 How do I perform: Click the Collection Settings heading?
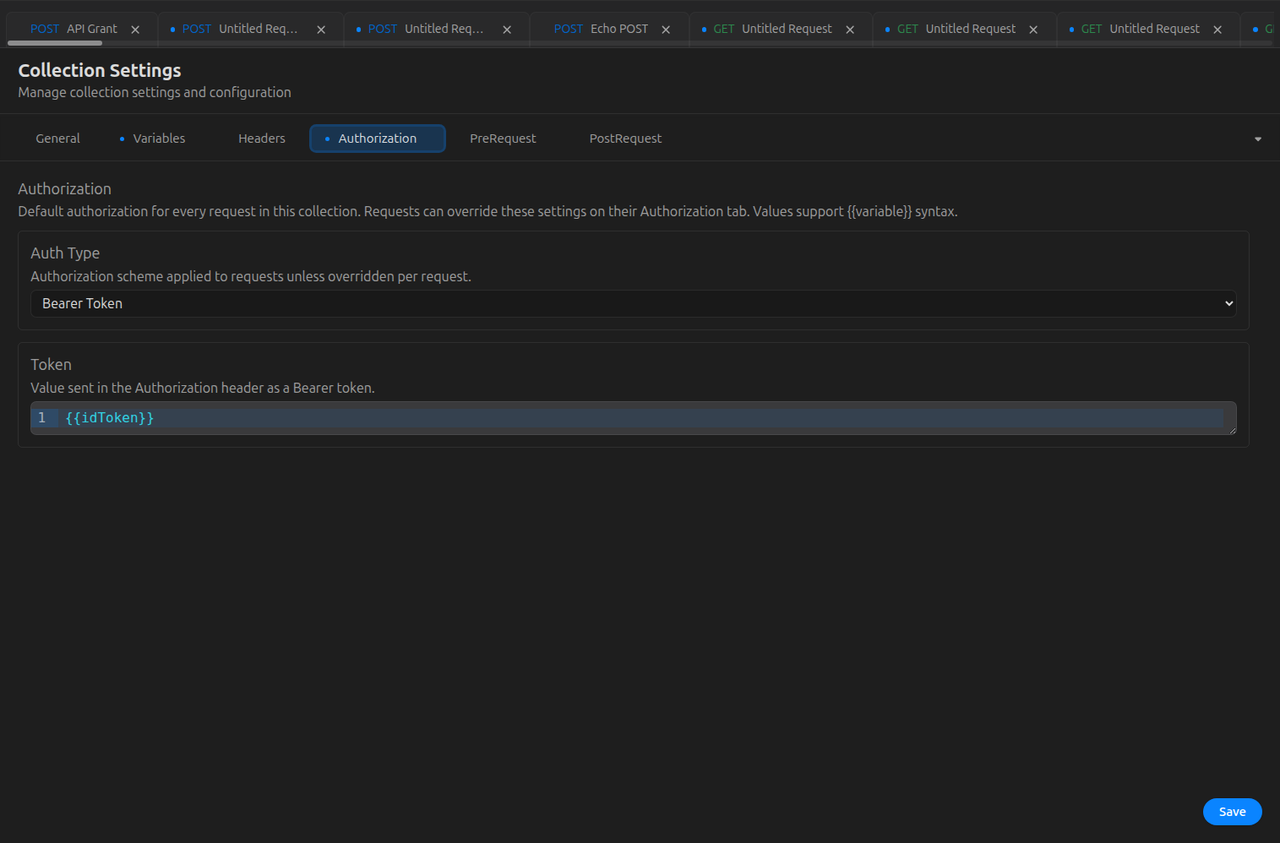pos(100,70)
